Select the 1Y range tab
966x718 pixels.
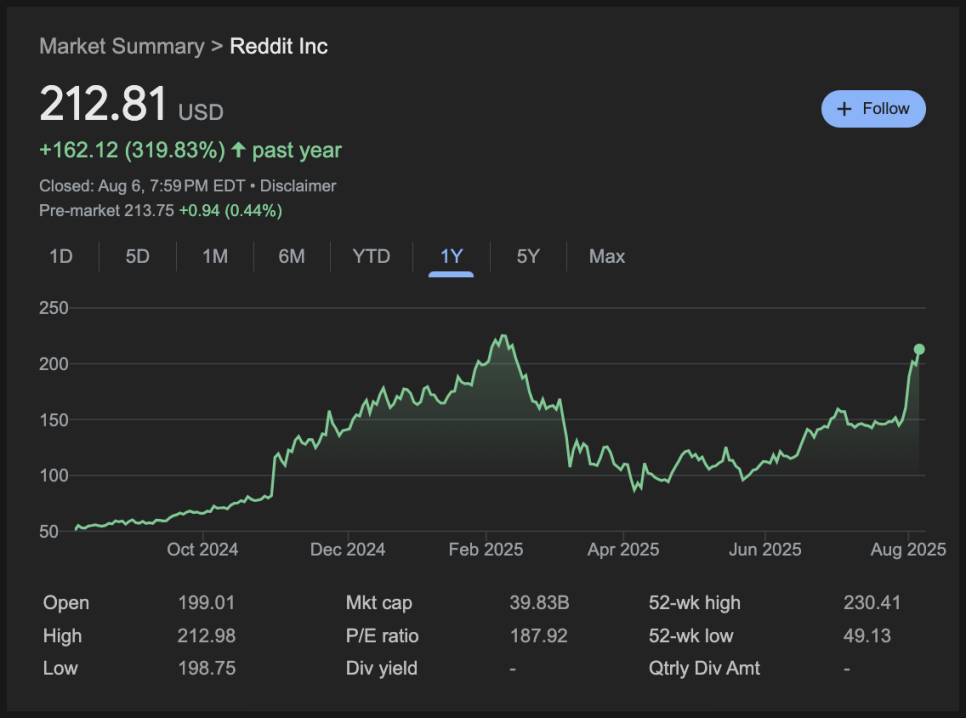(451, 256)
